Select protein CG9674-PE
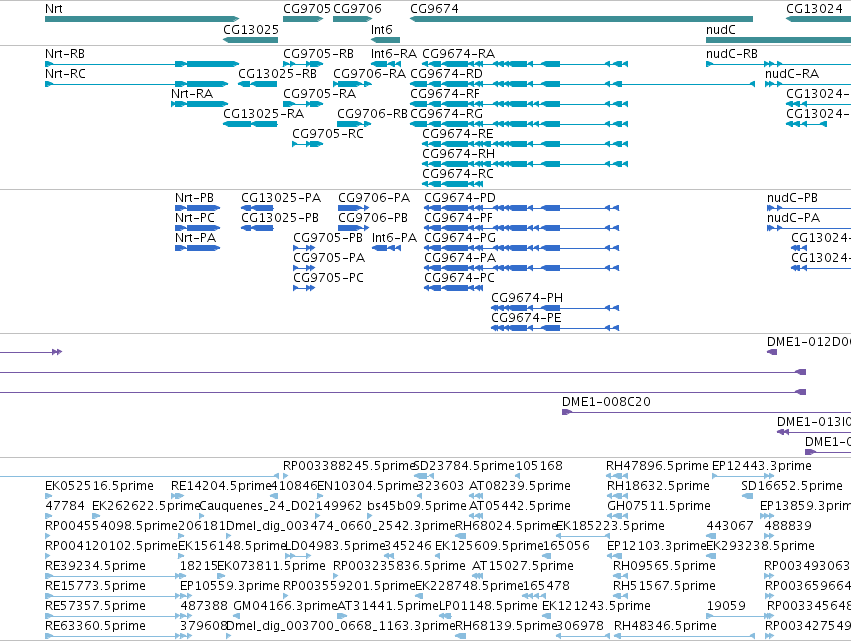 [526, 318]
